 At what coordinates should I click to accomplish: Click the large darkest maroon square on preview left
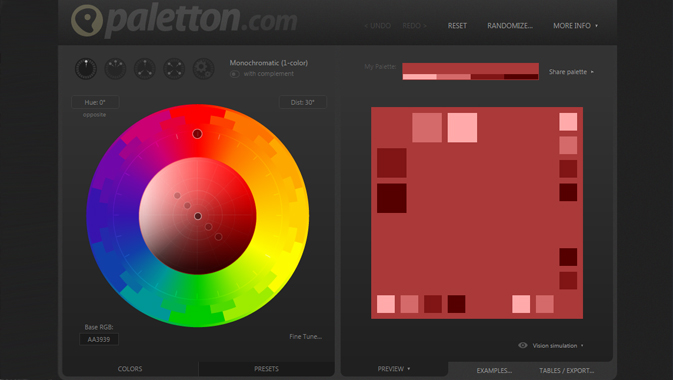tap(391, 198)
